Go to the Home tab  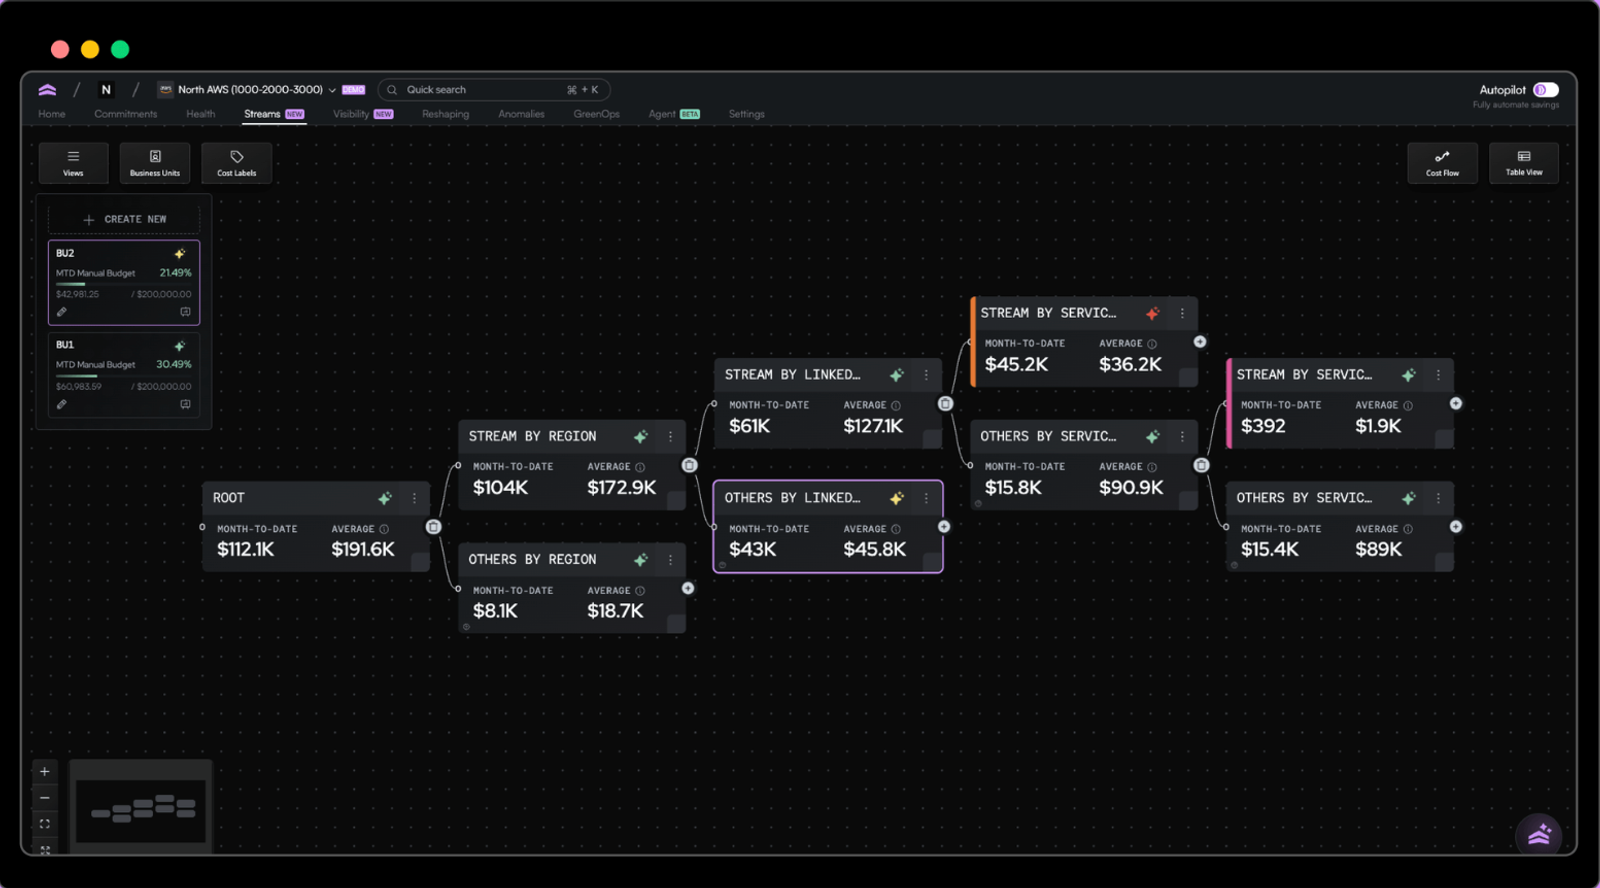click(52, 114)
